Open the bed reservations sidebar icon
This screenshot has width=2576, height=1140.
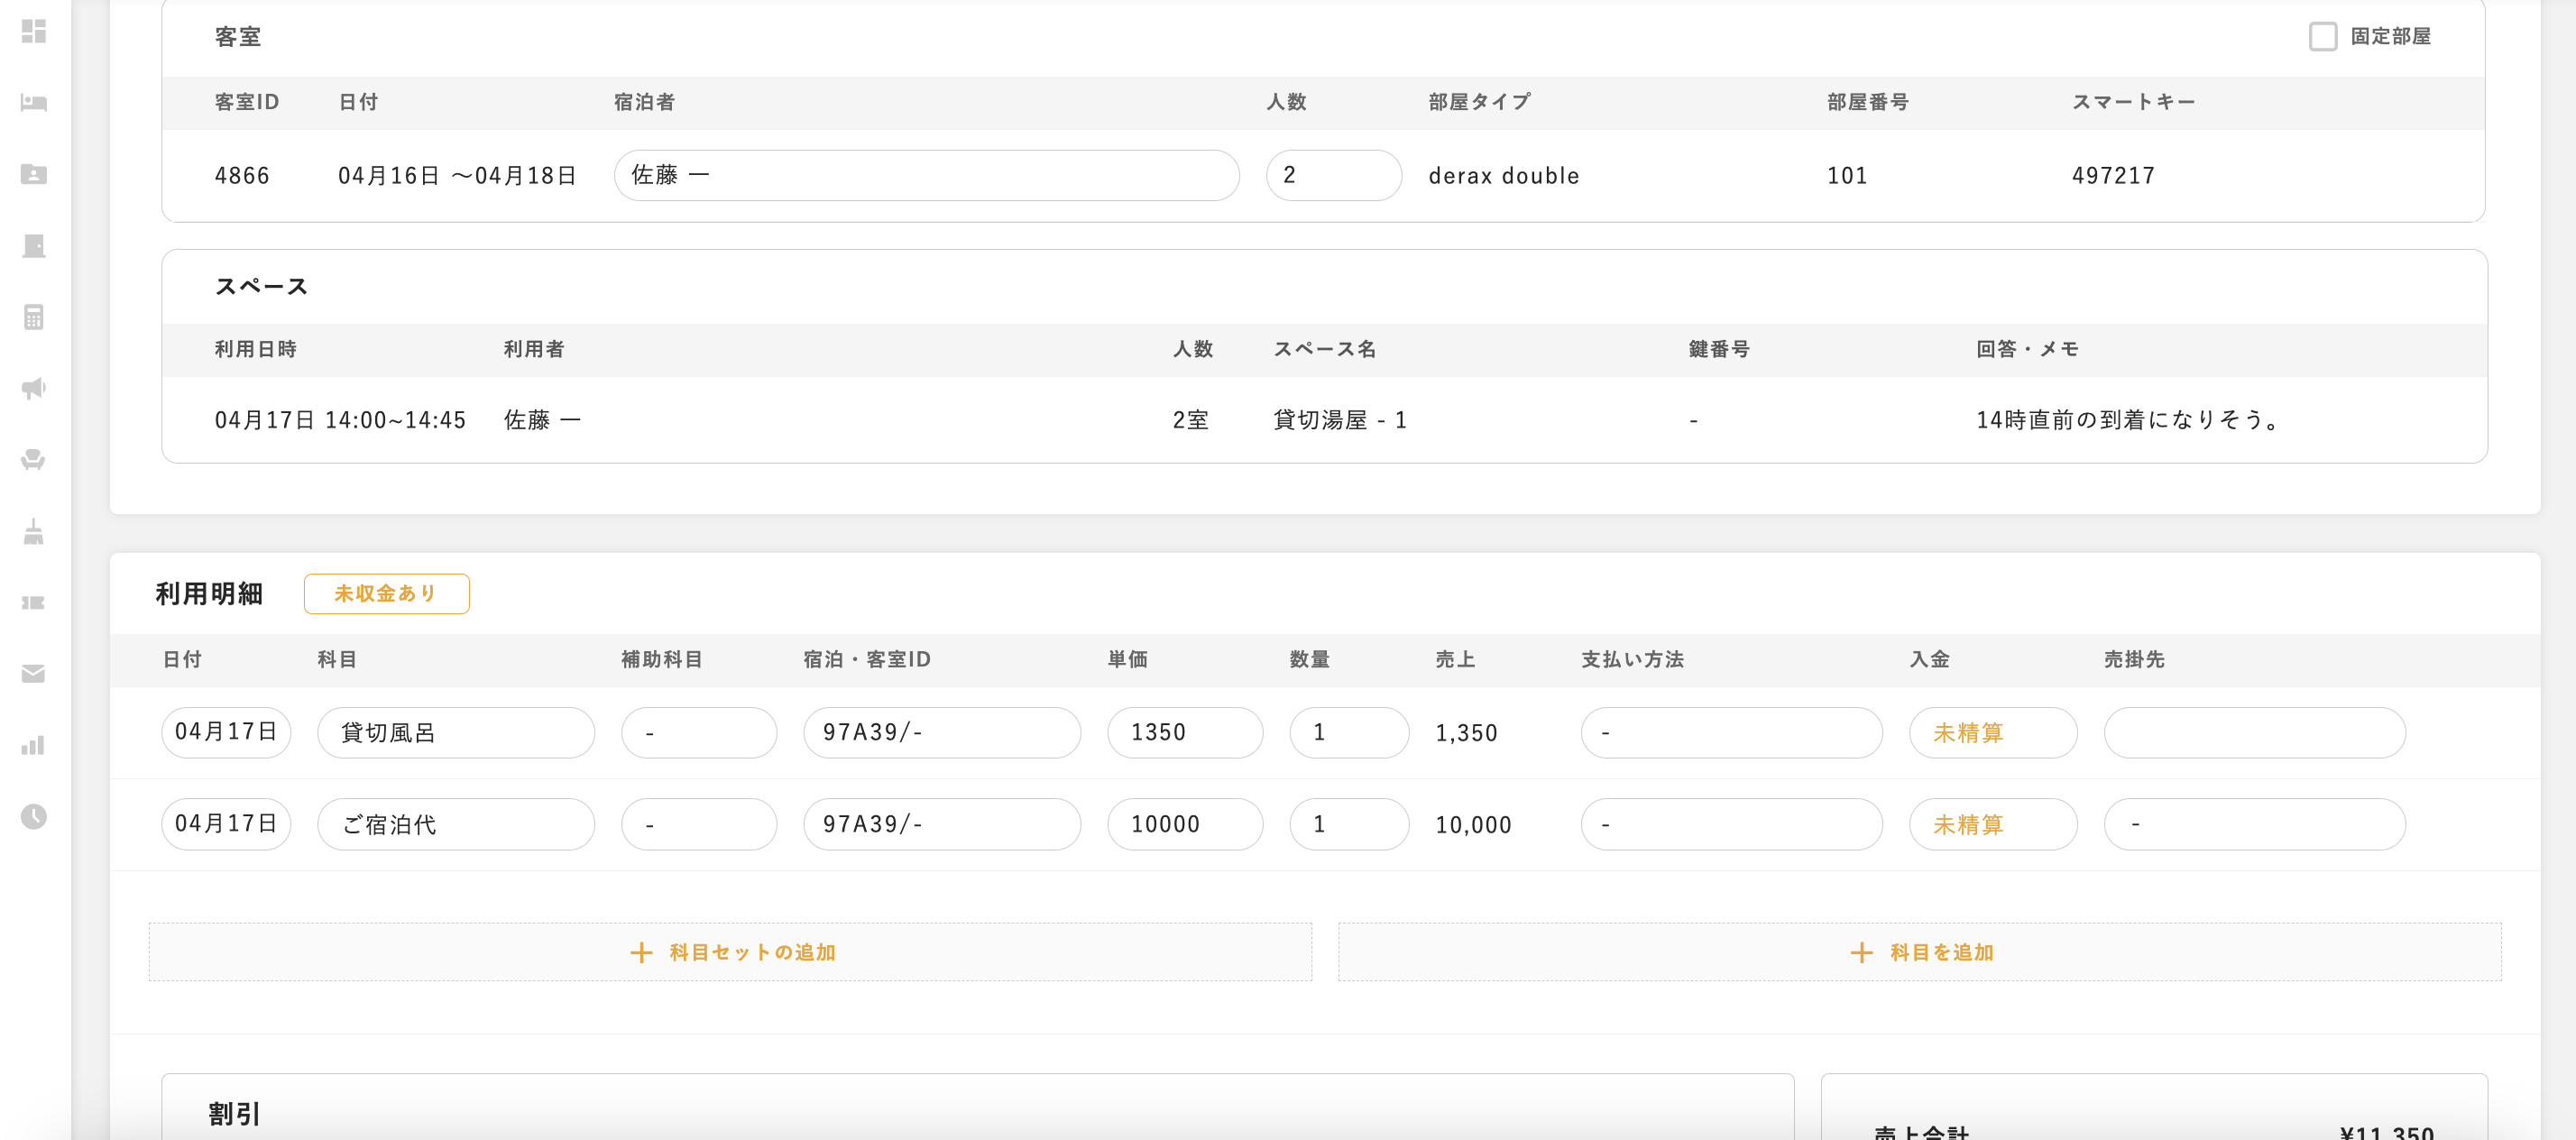point(34,103)
